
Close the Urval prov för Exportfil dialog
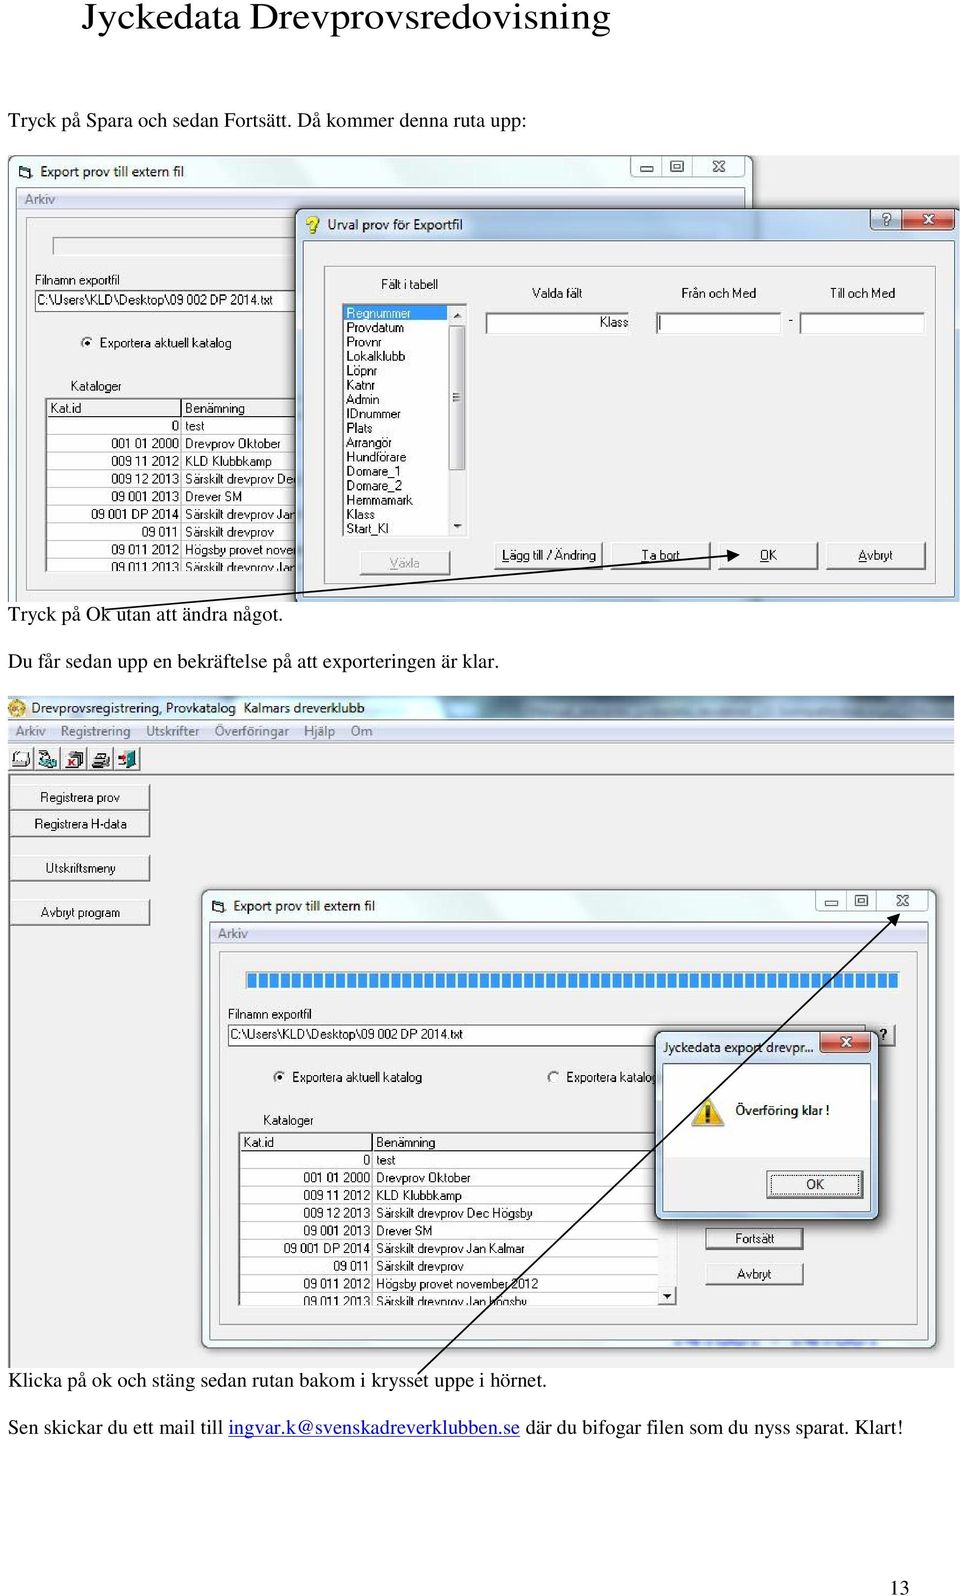pos(929,219)
